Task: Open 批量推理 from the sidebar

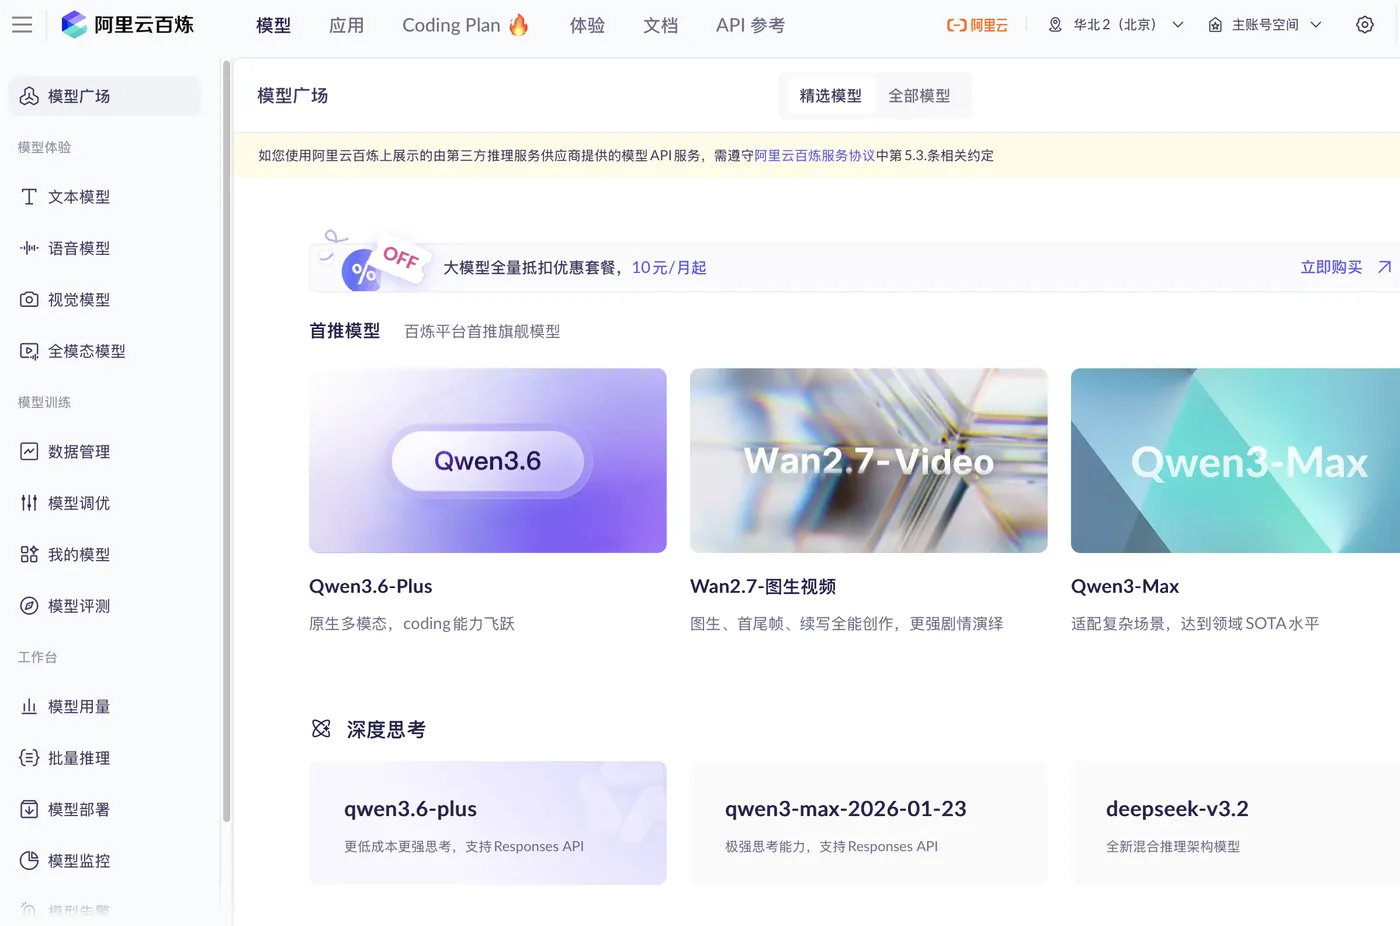Action: pyautogui.click(x=82, y=757)
